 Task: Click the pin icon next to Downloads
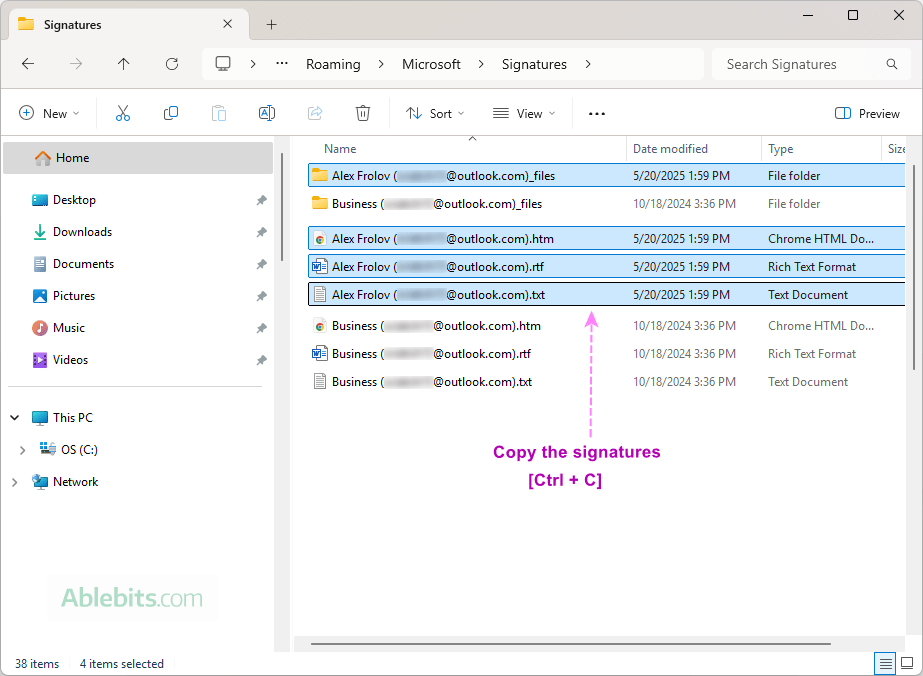261,232
